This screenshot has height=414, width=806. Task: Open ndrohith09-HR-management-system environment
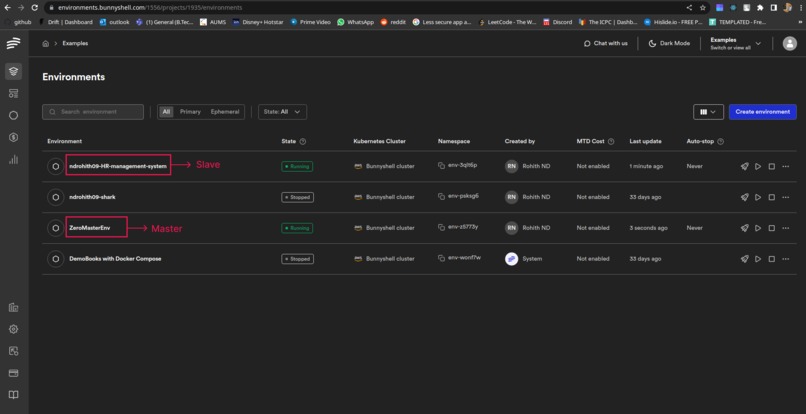[x=118, y=167]
